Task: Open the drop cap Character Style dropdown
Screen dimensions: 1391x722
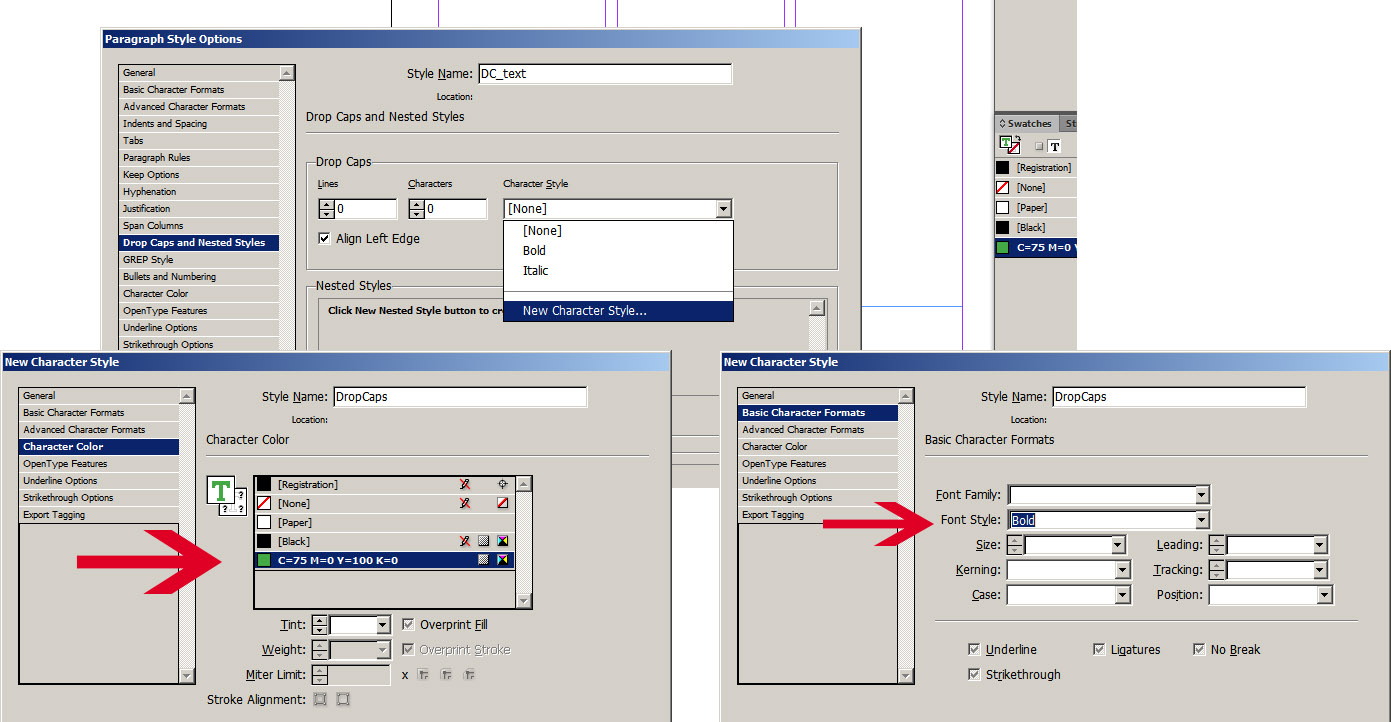Action: 724,209
